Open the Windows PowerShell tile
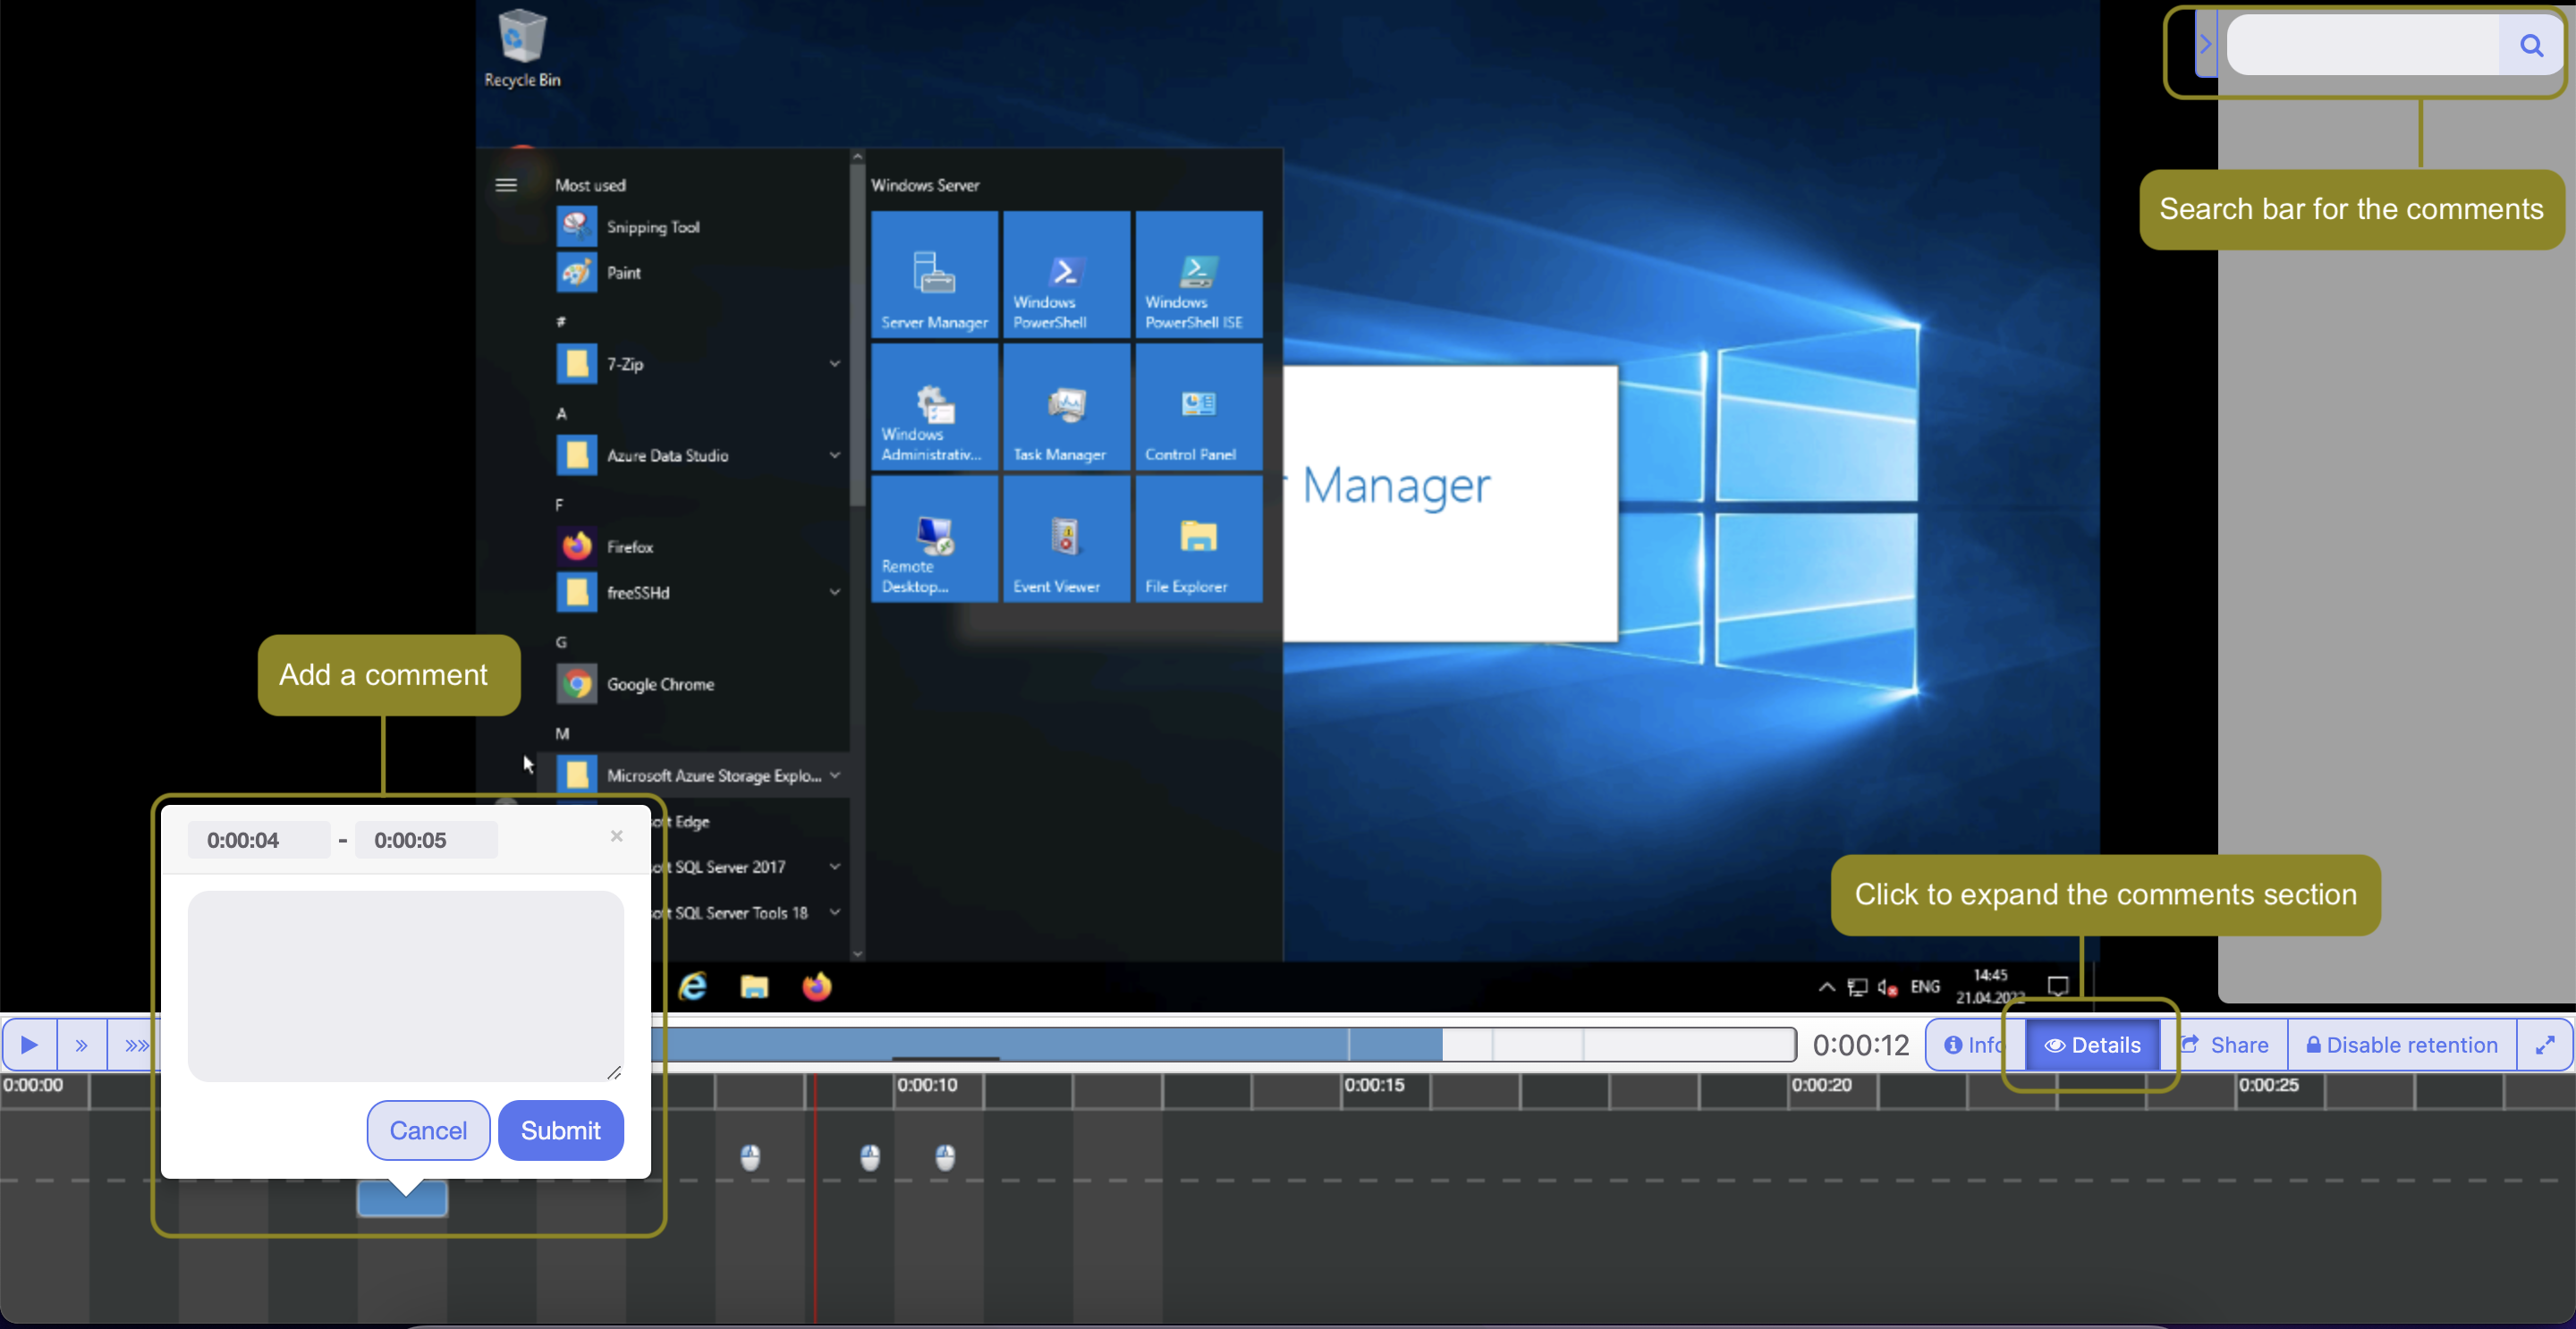This screenshot has height=1329, width=2576. (x=1066, y=274)
